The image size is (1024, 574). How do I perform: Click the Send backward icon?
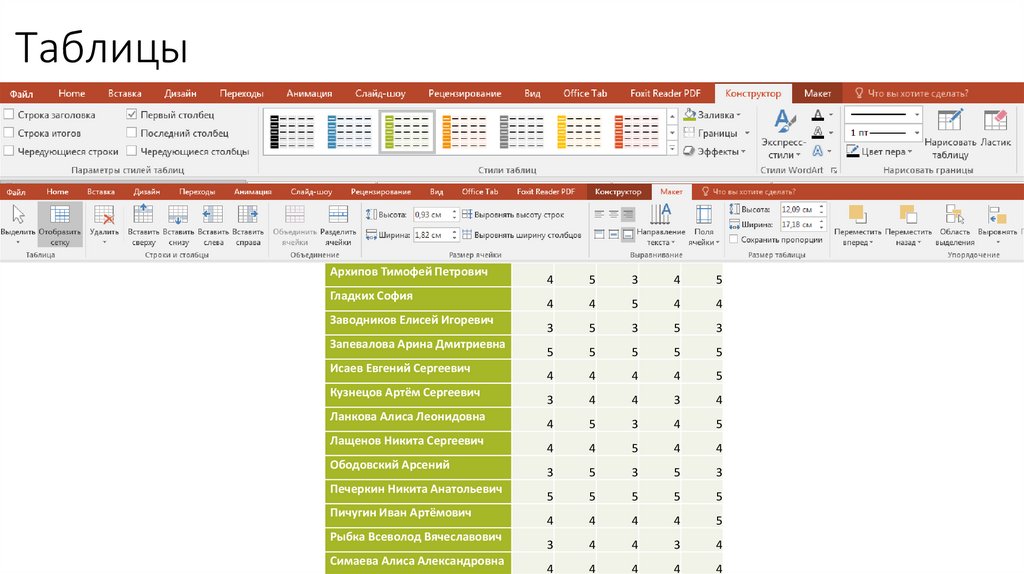click(x=908, y=214)
